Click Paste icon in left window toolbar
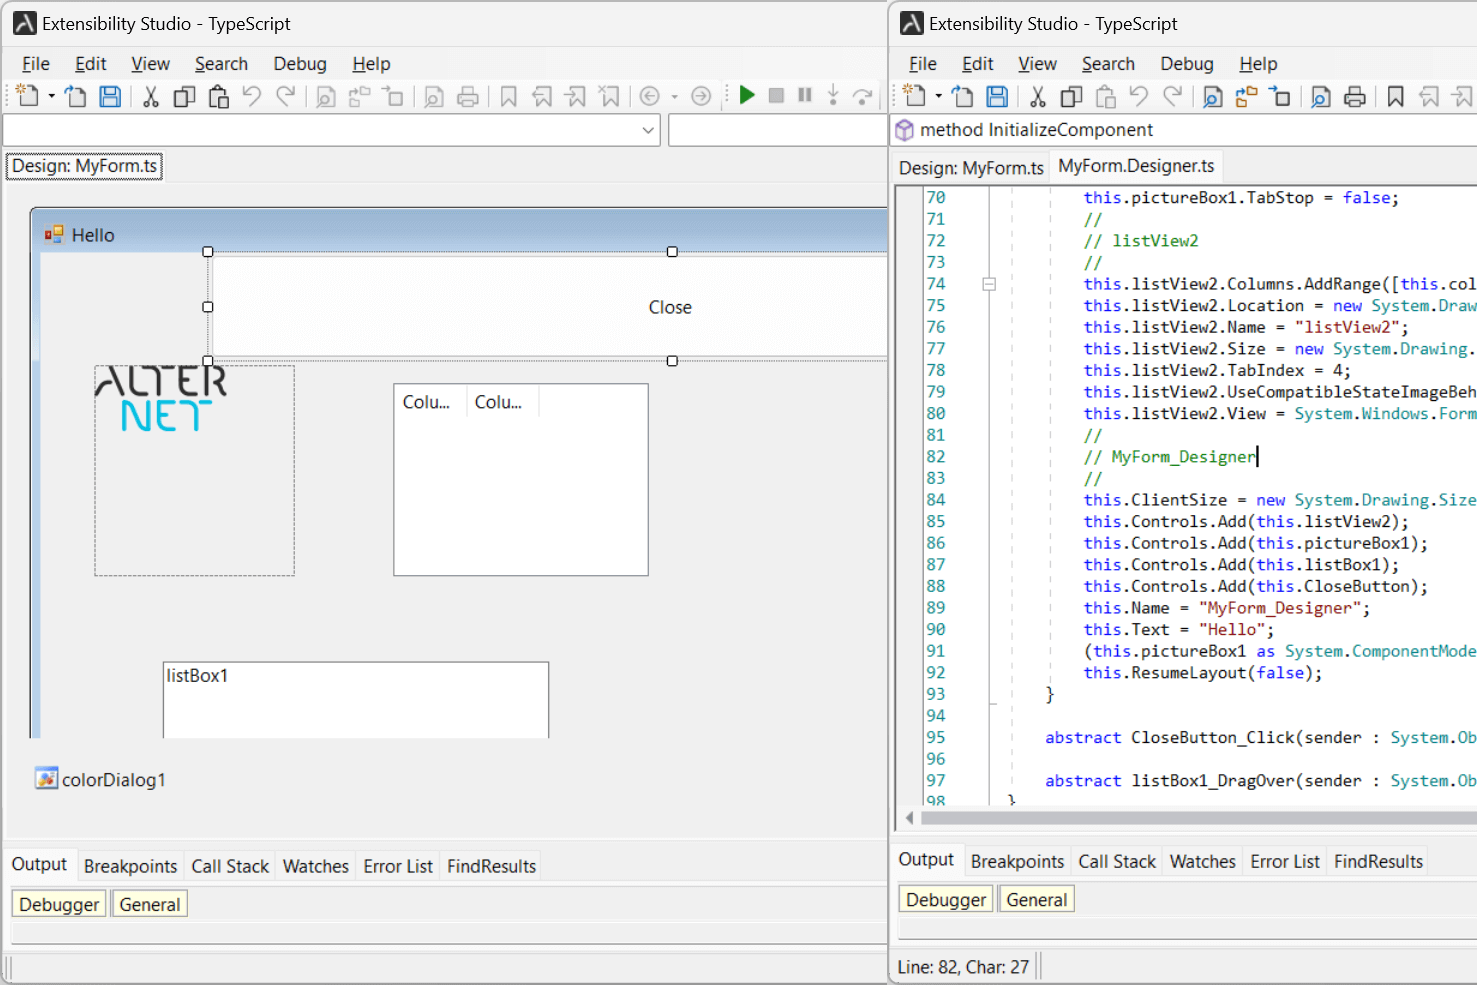Image resolution: width=1477 pixels, height=985 pixels. click(219, 96)
